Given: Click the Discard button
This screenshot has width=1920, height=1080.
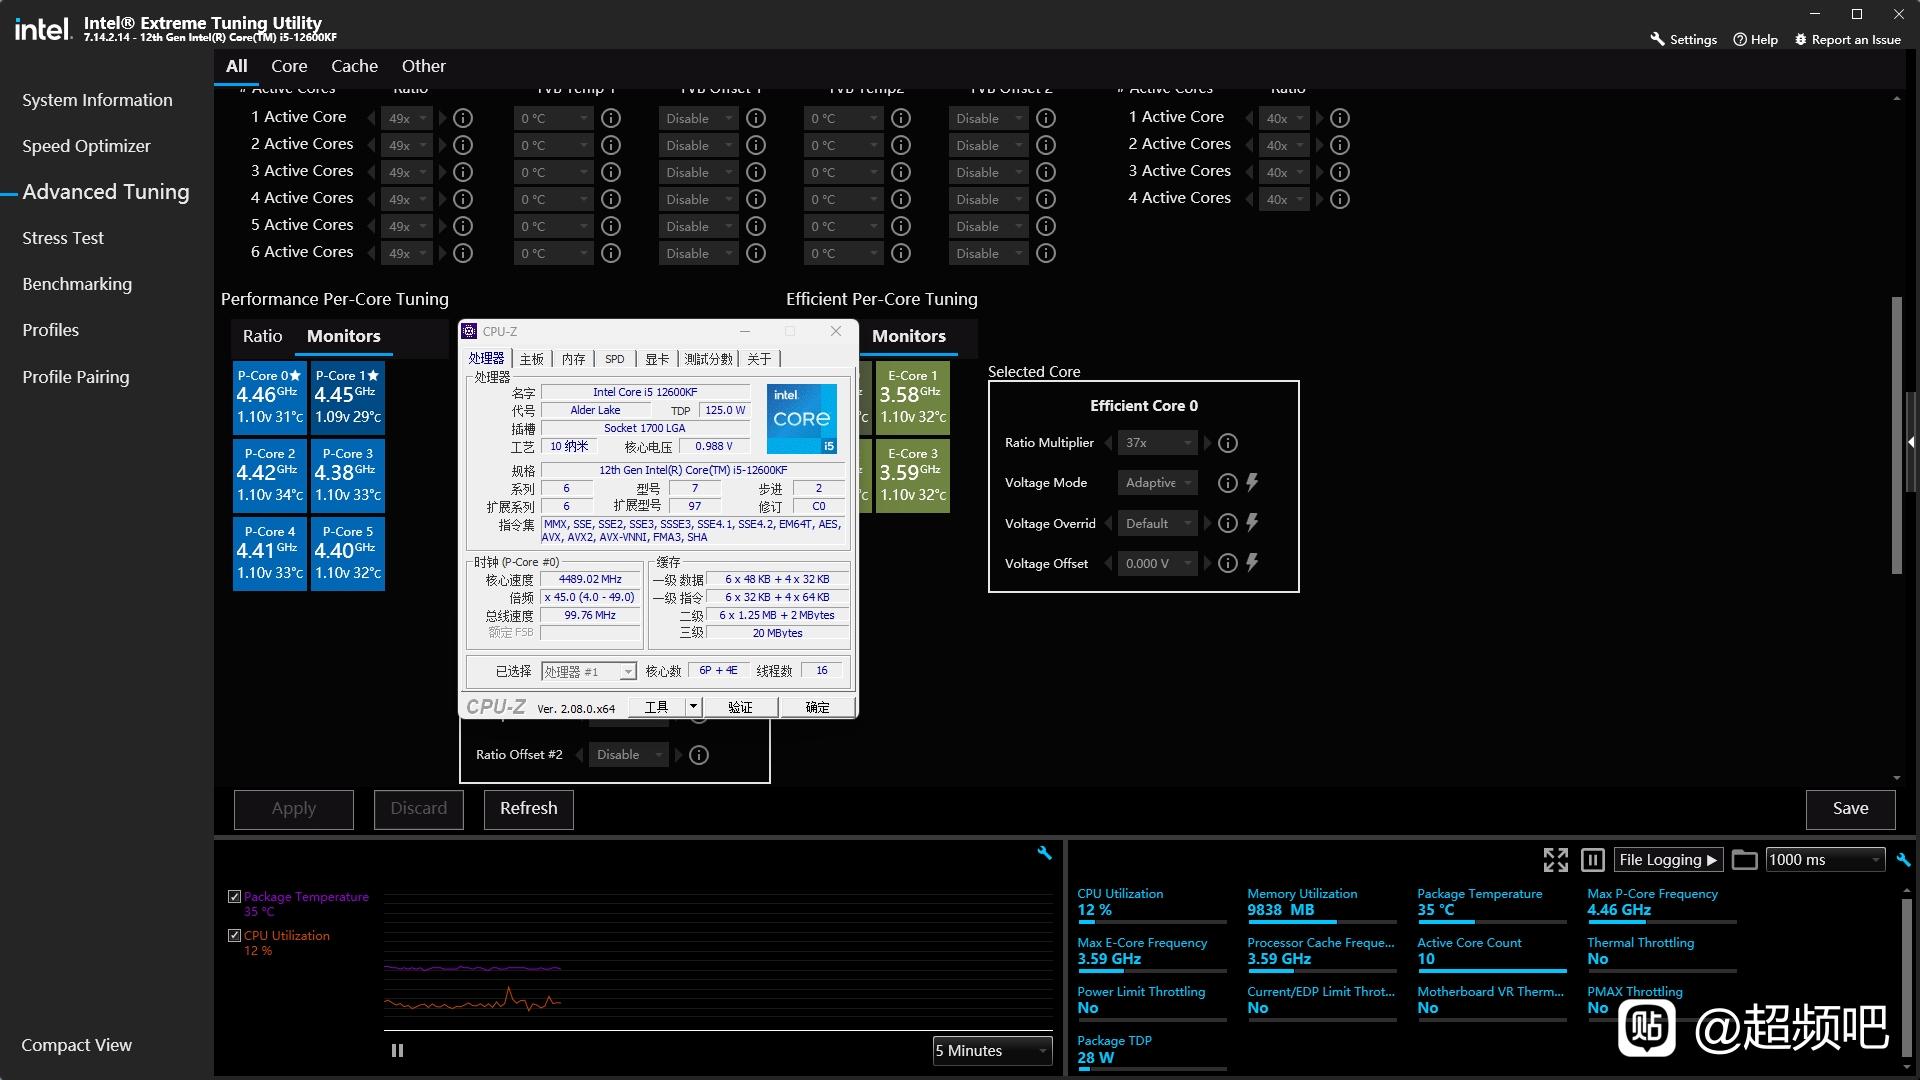Looking at the screenshot, I should [419, 809].
